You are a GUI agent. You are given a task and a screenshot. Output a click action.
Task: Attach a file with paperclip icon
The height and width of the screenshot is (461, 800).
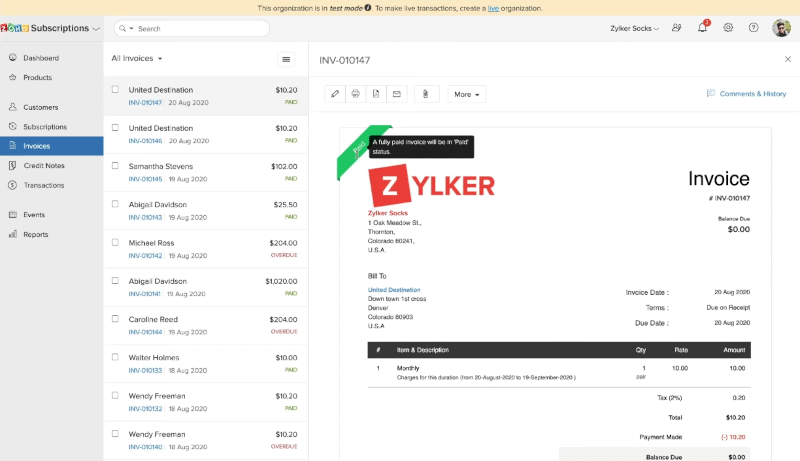(x=426, y=94)
